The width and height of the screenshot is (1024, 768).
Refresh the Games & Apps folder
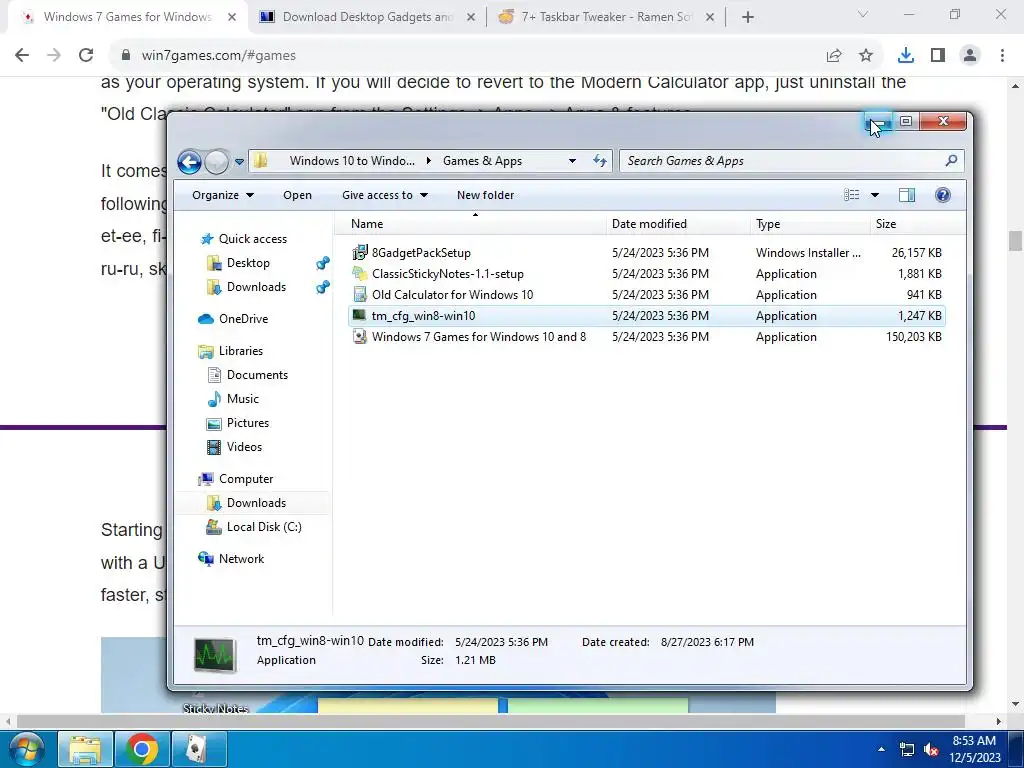(600, 161)
